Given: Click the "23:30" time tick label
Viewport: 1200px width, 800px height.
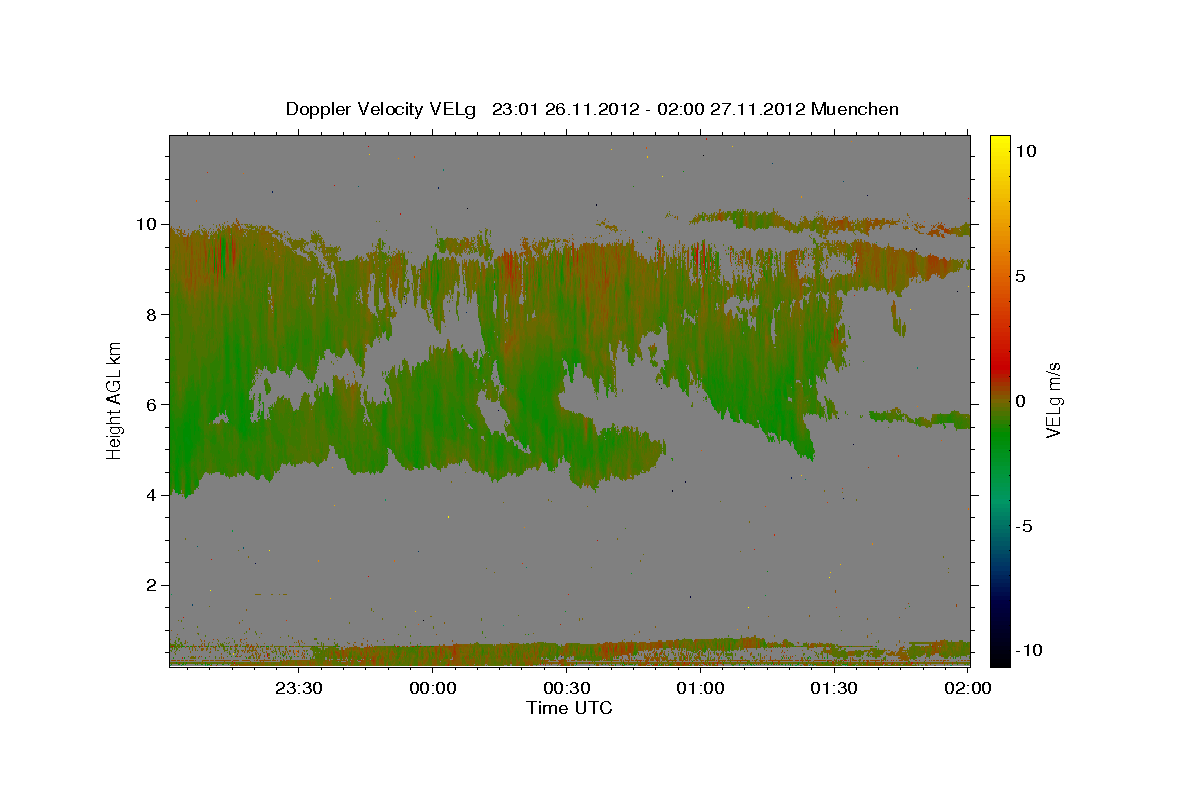Looking at the screenshot, I should (299, 688).
